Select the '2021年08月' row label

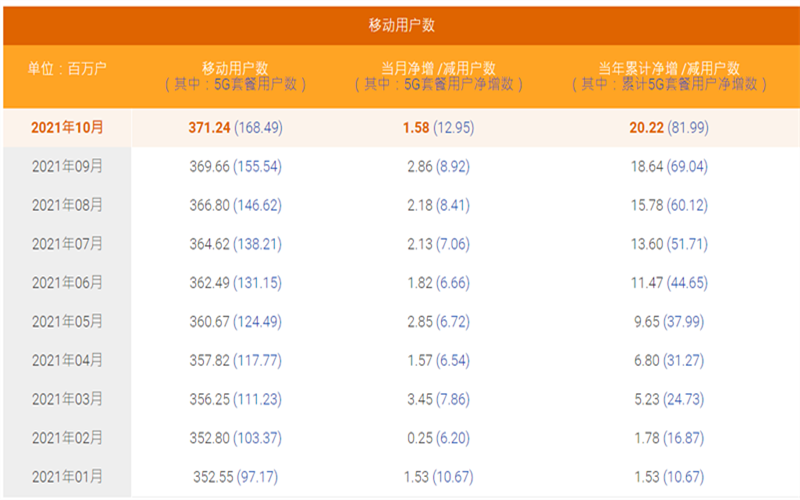67,205
